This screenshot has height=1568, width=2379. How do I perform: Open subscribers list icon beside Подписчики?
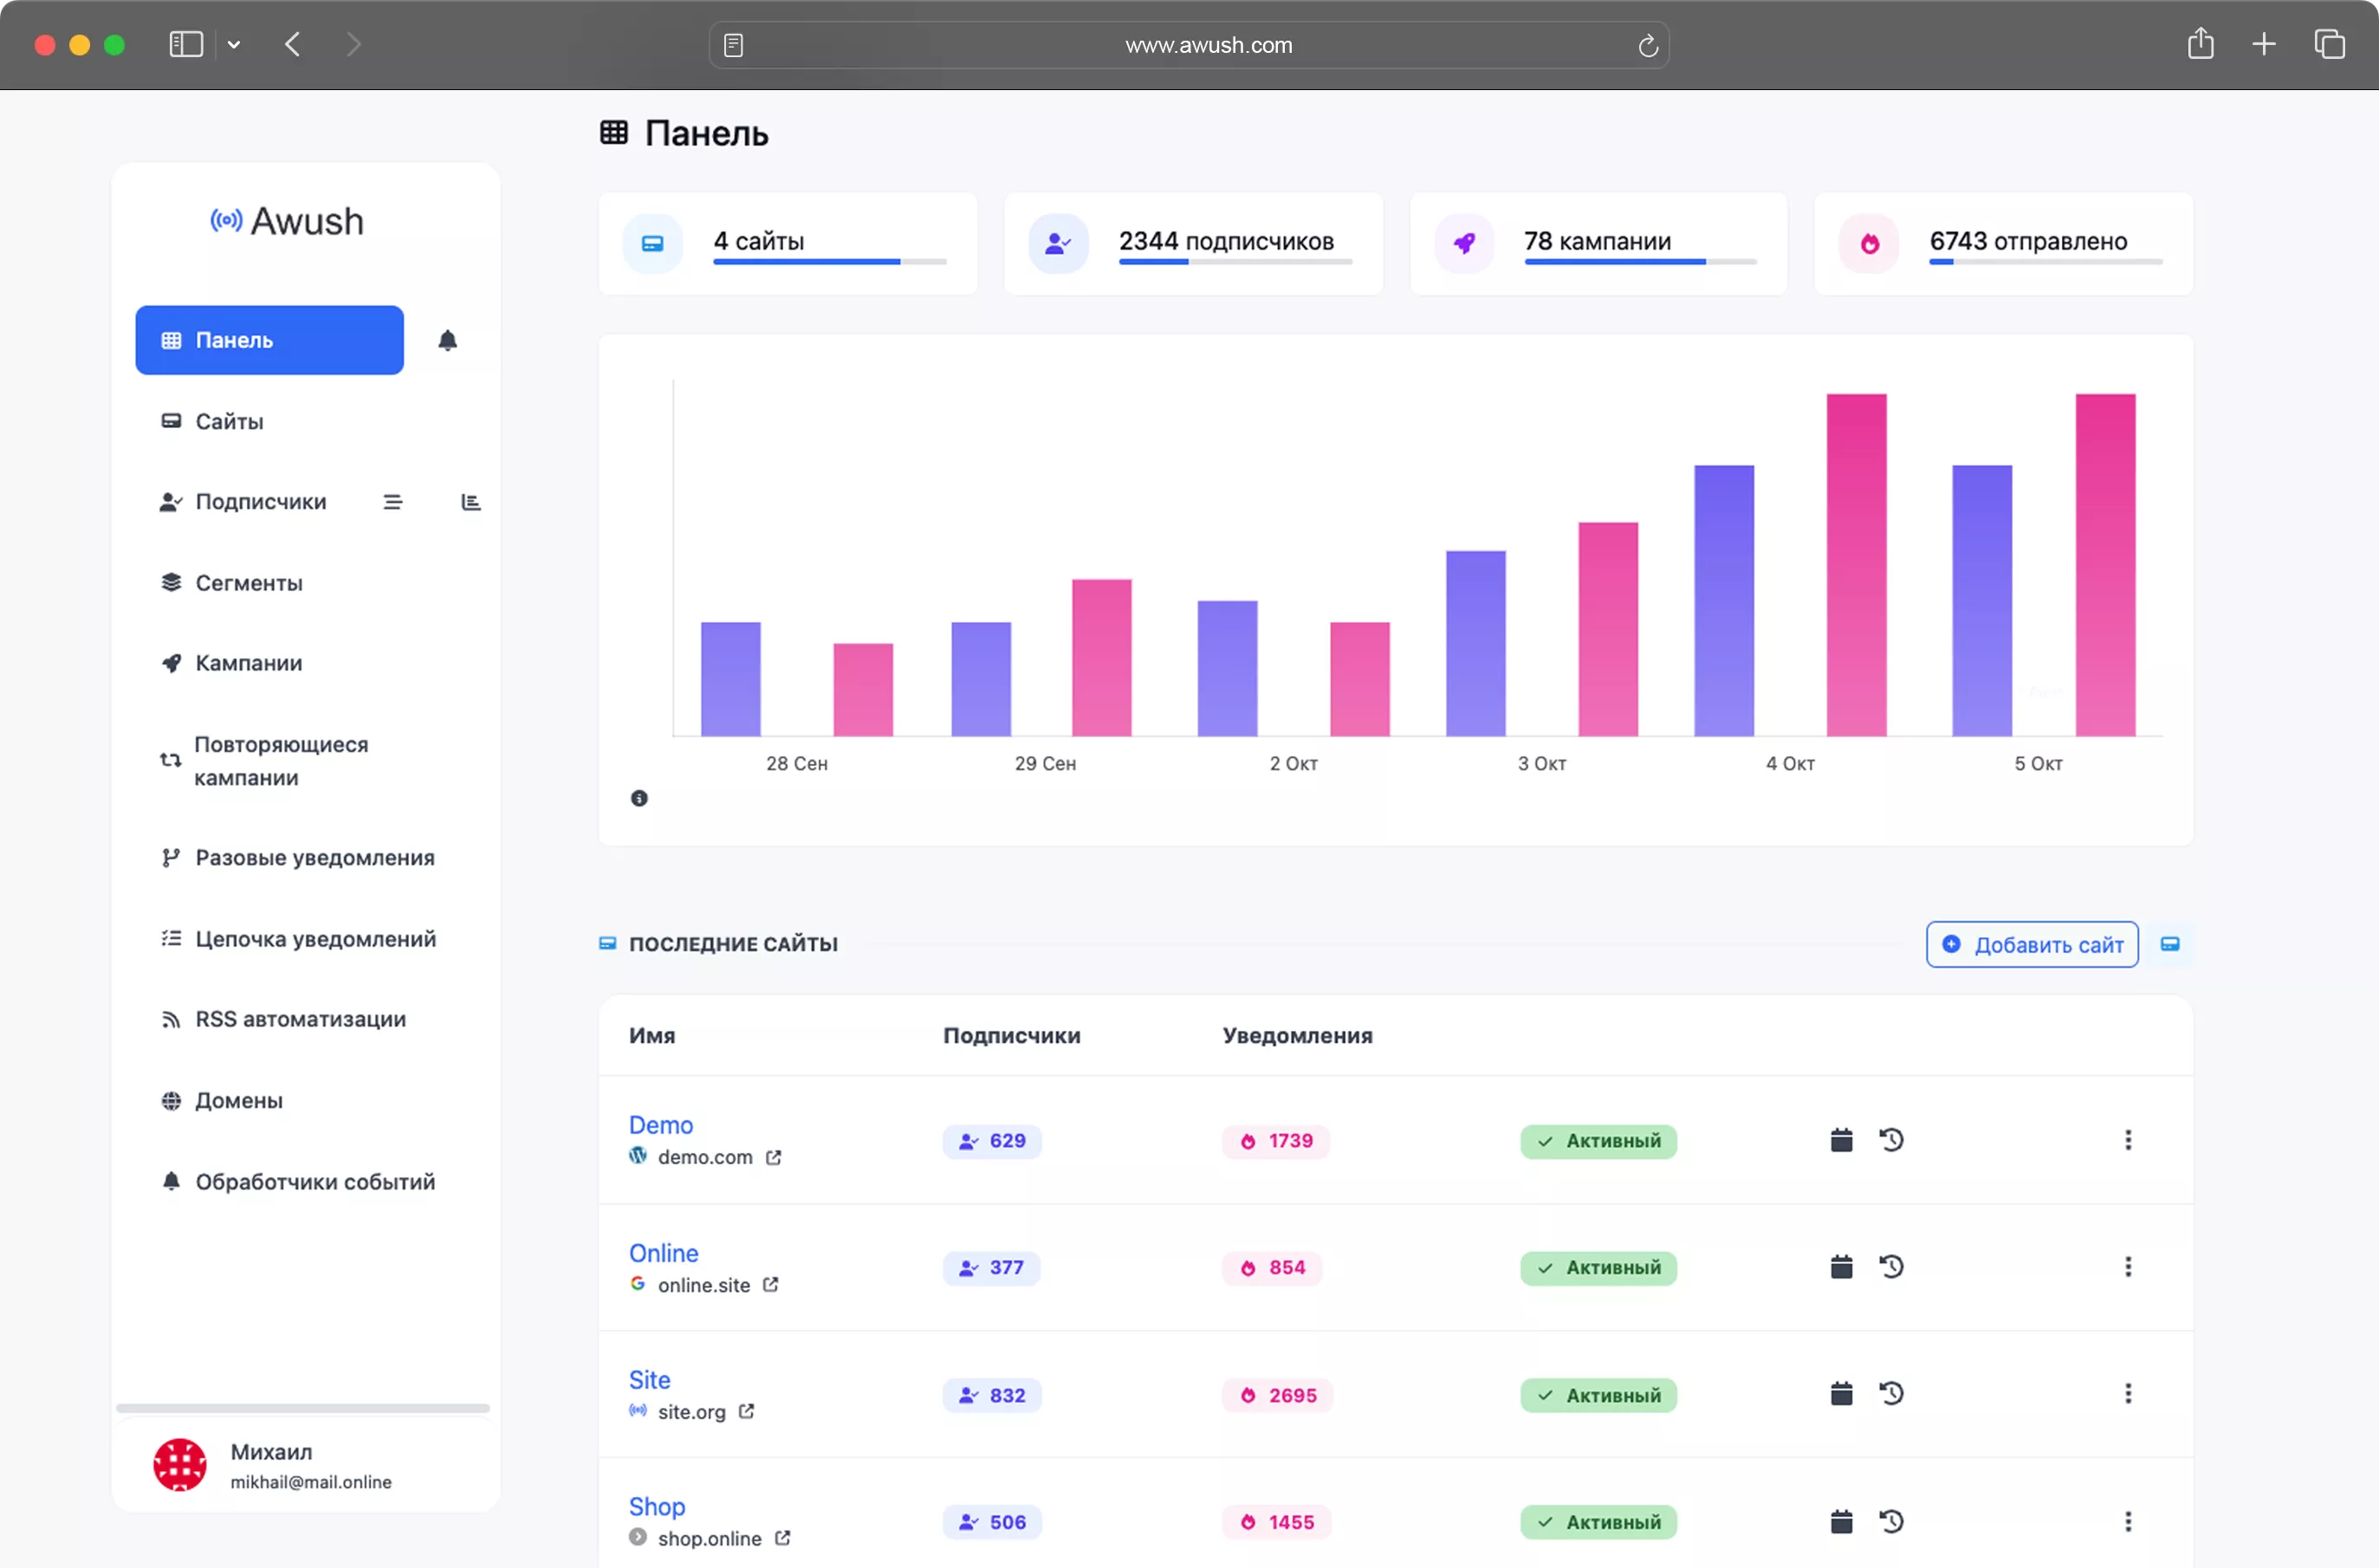(392, 502)
